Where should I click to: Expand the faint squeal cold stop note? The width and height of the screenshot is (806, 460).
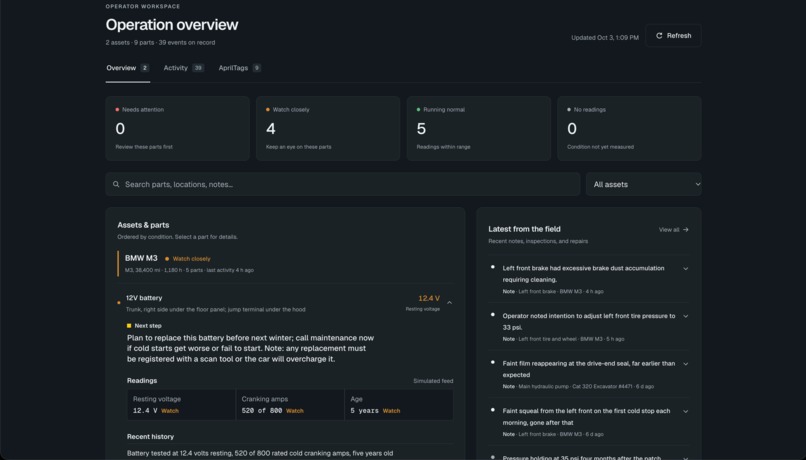pyautogui.click(x=686, y=412)
